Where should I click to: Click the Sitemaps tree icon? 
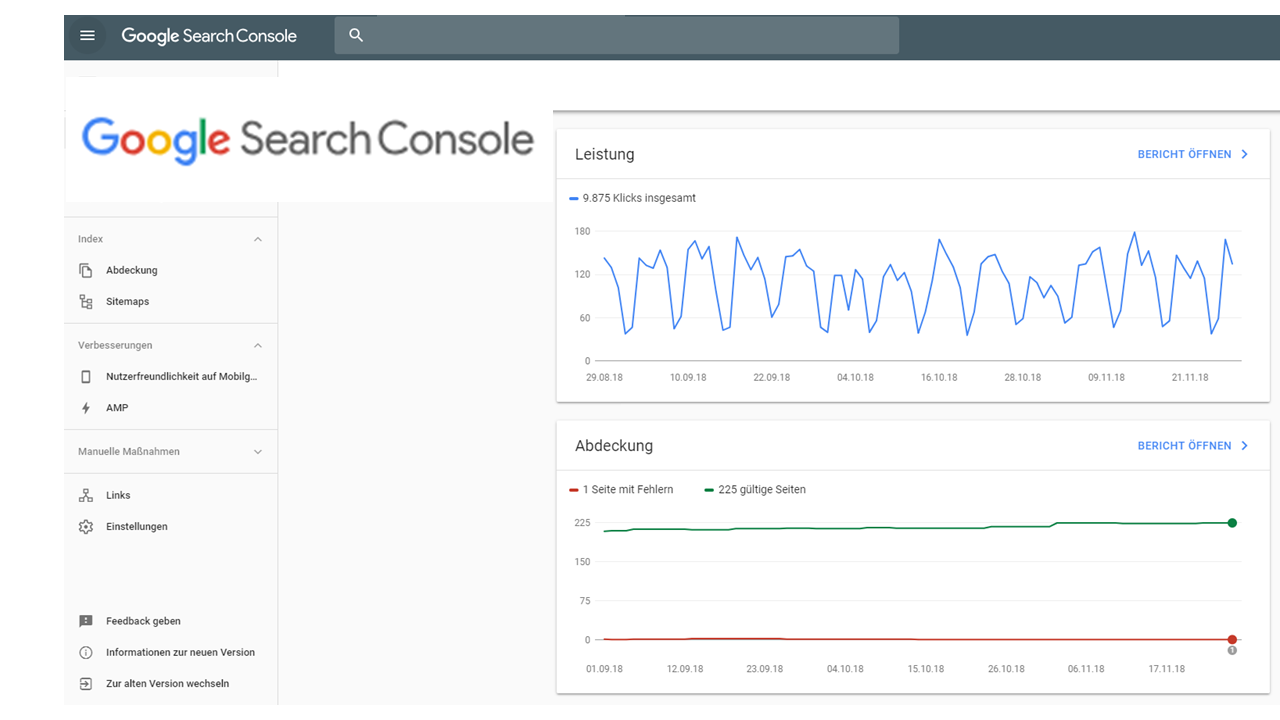86,301
